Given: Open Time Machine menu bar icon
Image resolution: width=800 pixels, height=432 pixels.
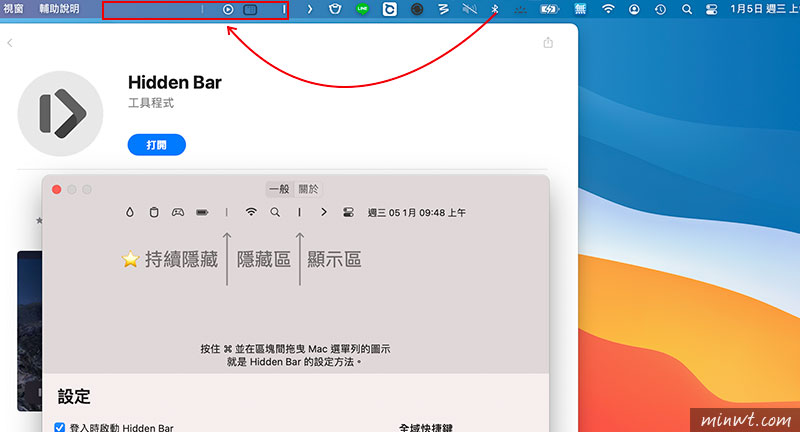Looking at the screenshot, I should 660,9.
